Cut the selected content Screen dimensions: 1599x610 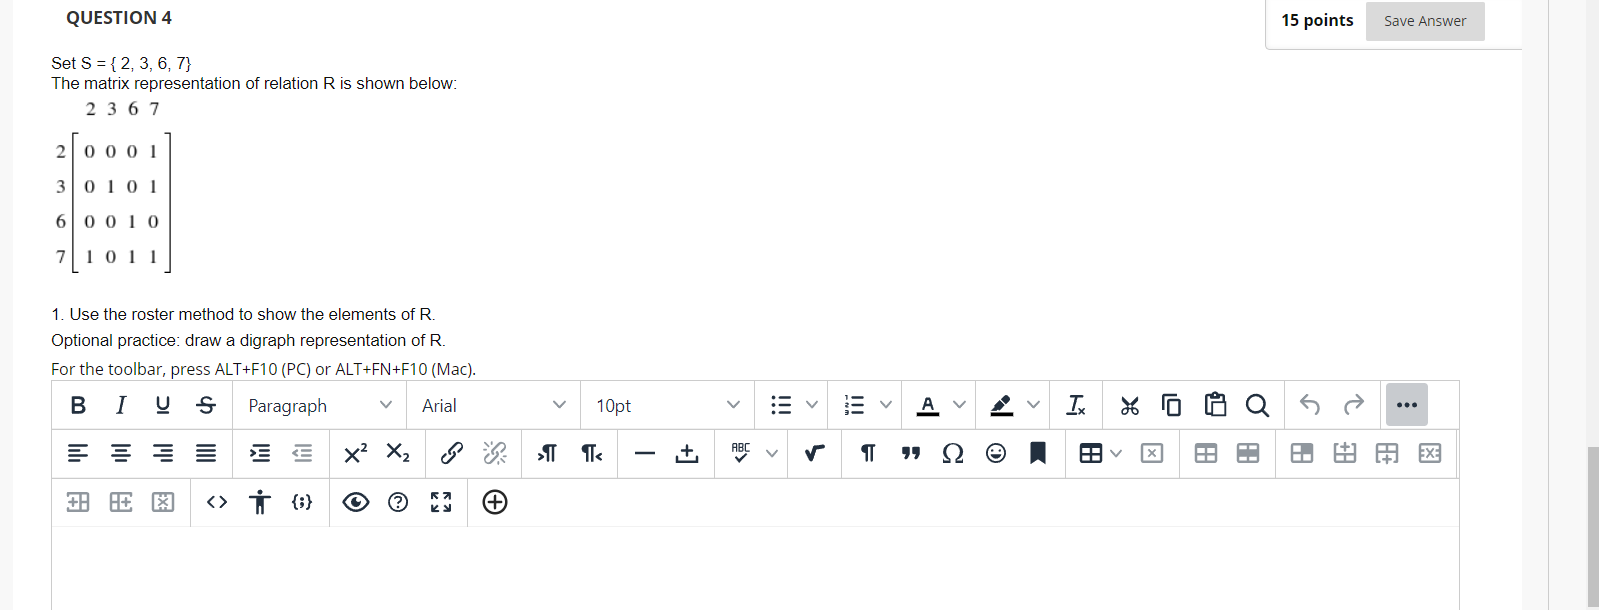pyautogui.click(x=1130, y=405)
